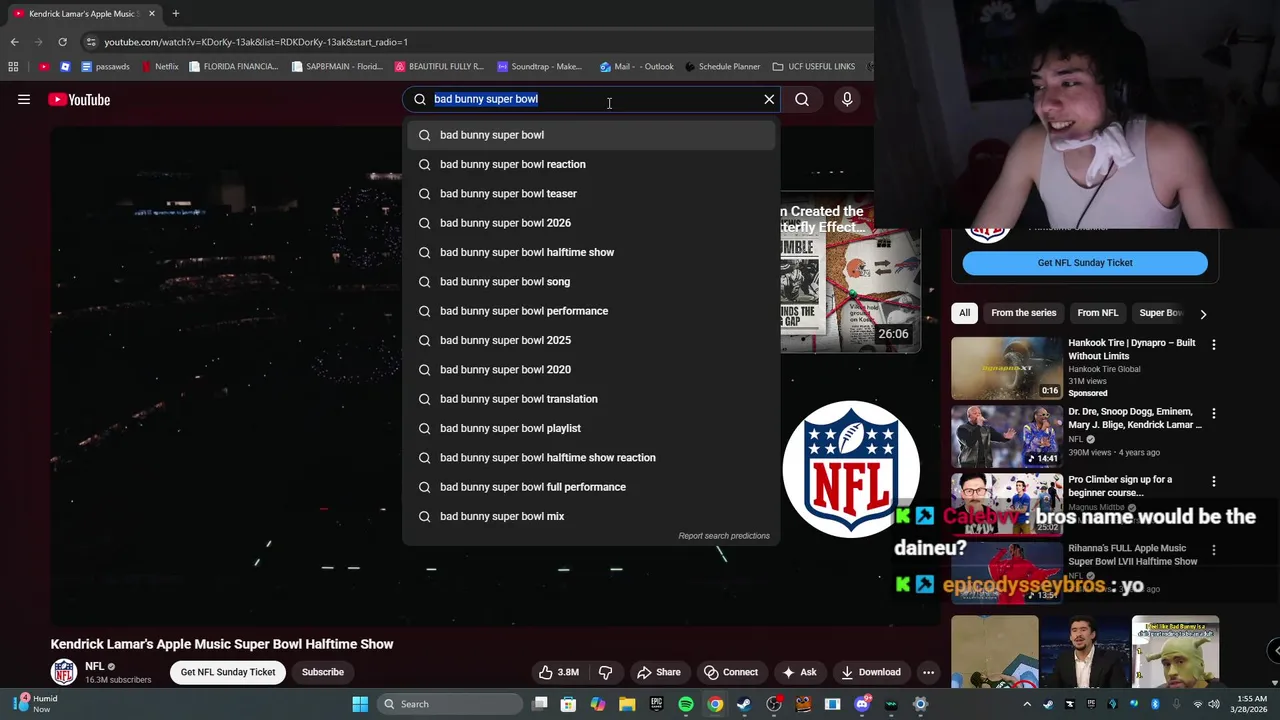Choose suggestion bad bunny super bowl translation
1280x720 pixels.
[x=590, y=399]
